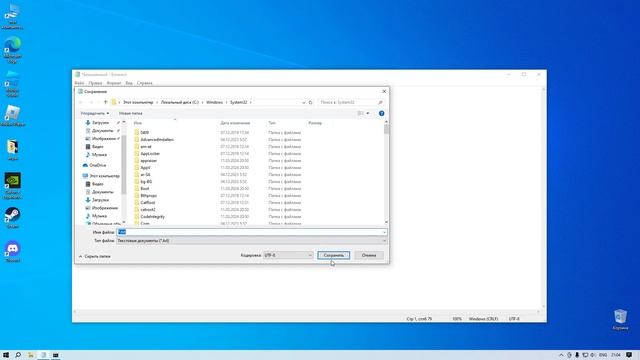Change folder view with the view icon
The image size is (640, 360).
coord(361,113)
